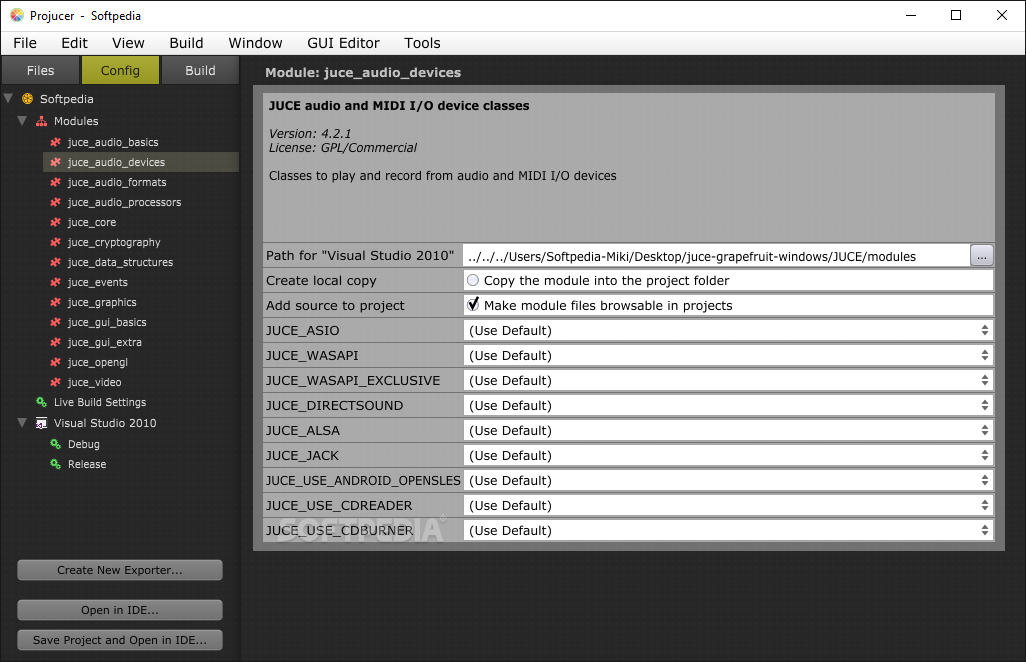This screenshot has height=662, width=1026.
Task: Open the JUCE_JACK dropdown
Action: (x=728, y=455)
